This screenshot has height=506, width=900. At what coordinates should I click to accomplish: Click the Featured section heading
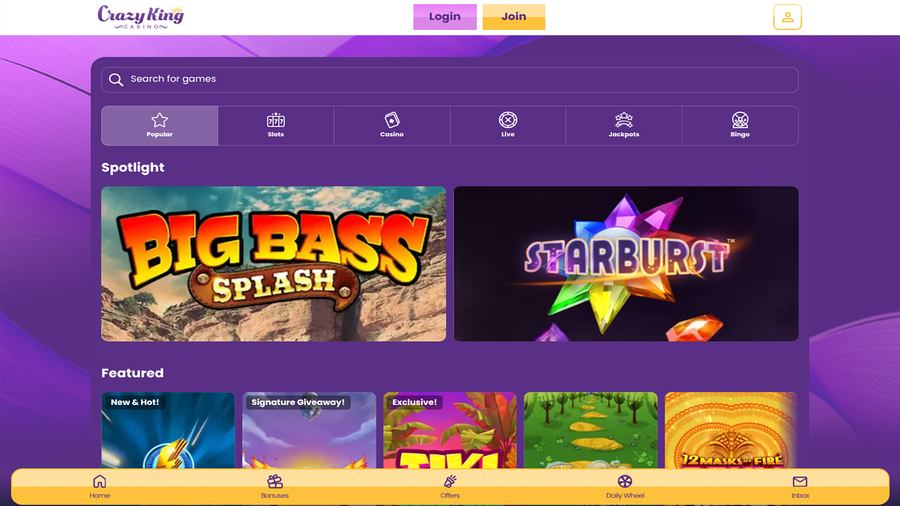[133, 373]
